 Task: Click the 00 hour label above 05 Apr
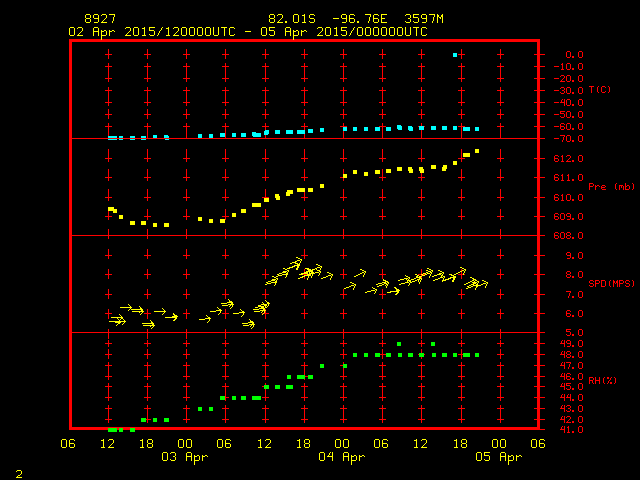499,444
